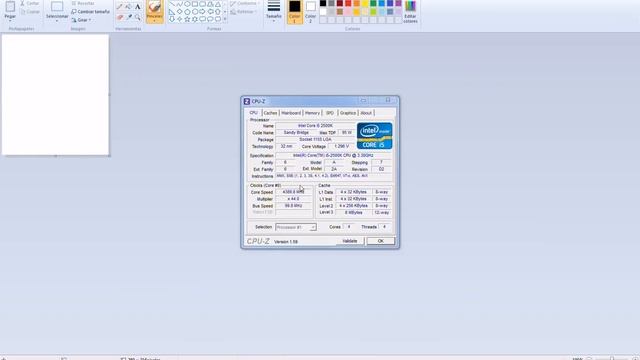
Task: Choose the Line shape
Action: click(x=172, y=4)
